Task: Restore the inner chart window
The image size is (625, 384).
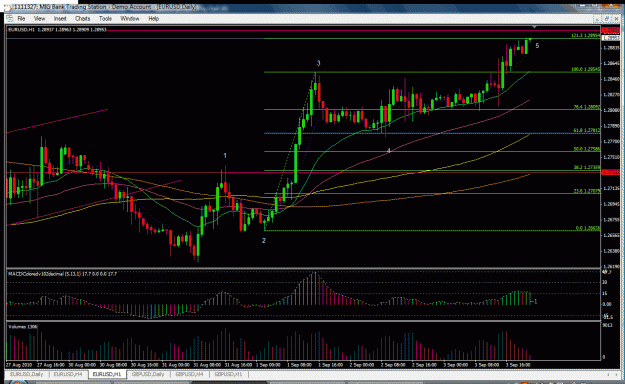Action: point(607,19)
